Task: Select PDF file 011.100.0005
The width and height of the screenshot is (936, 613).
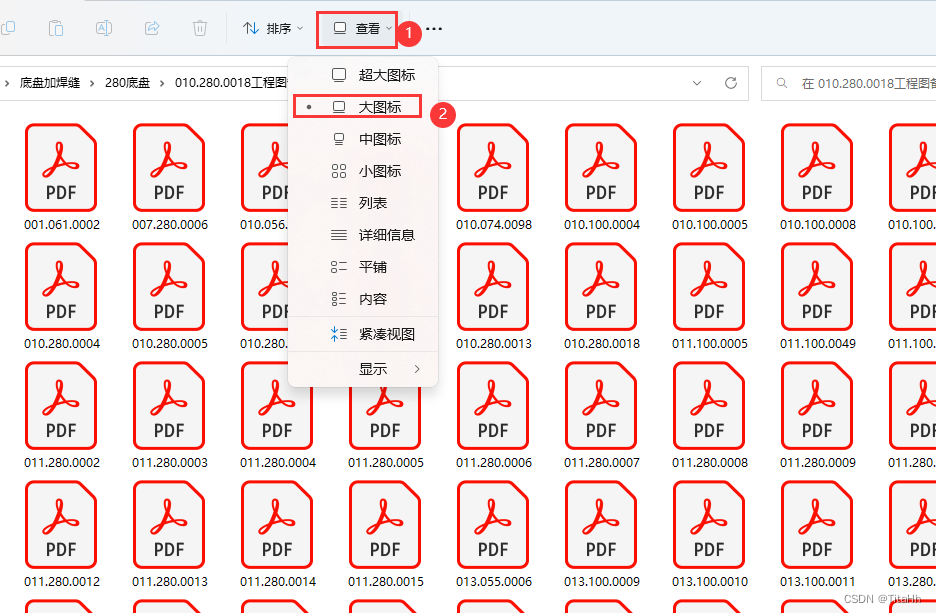Action: coord(710,296)
